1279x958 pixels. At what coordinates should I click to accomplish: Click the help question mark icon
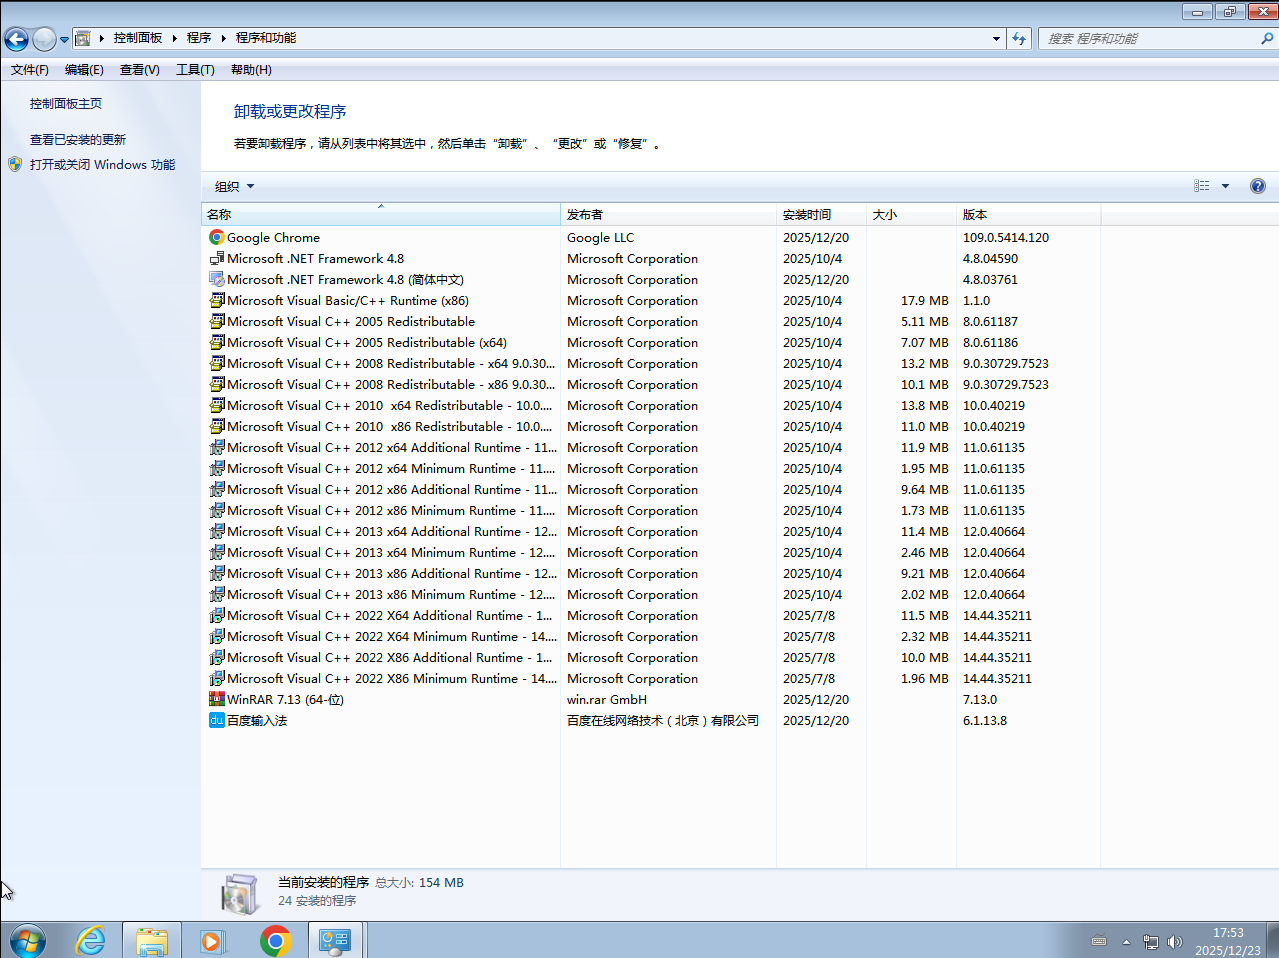tap(1257, 186)
